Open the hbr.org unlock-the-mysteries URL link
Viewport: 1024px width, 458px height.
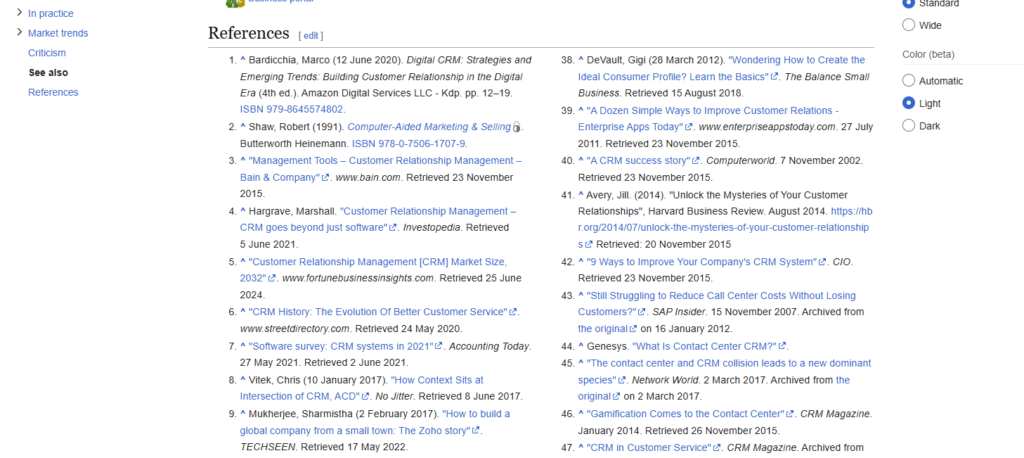click(724, 228)
